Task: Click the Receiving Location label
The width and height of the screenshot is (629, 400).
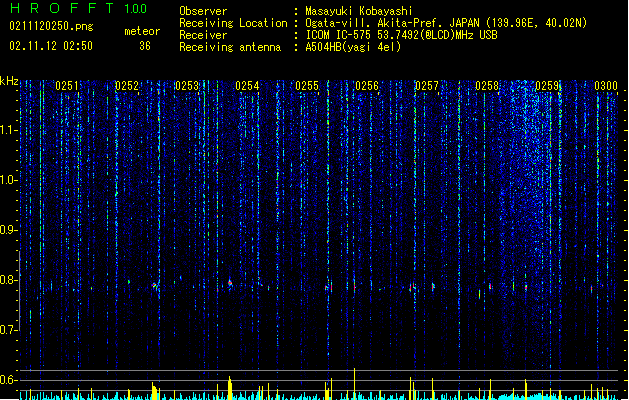Action: [x=233, y=23]
